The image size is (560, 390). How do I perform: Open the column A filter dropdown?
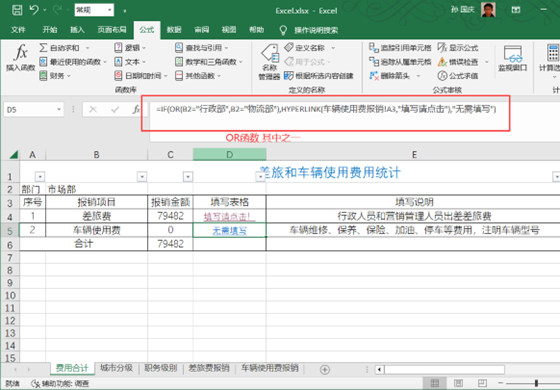click(x=40, y=176)
